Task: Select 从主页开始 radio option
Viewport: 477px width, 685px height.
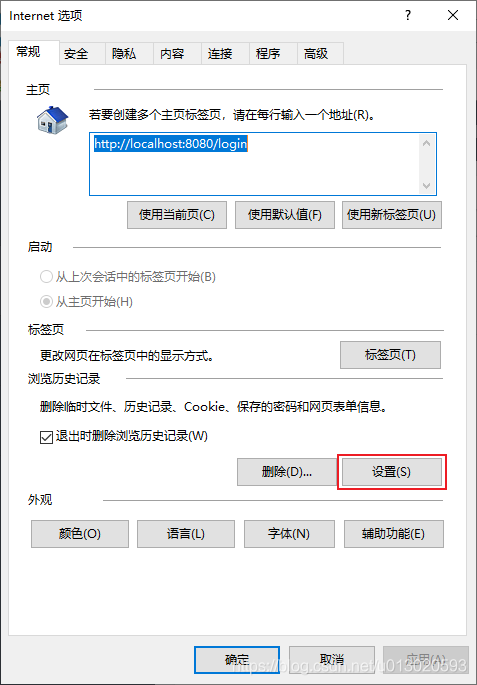Action: [x=46, y=301]
